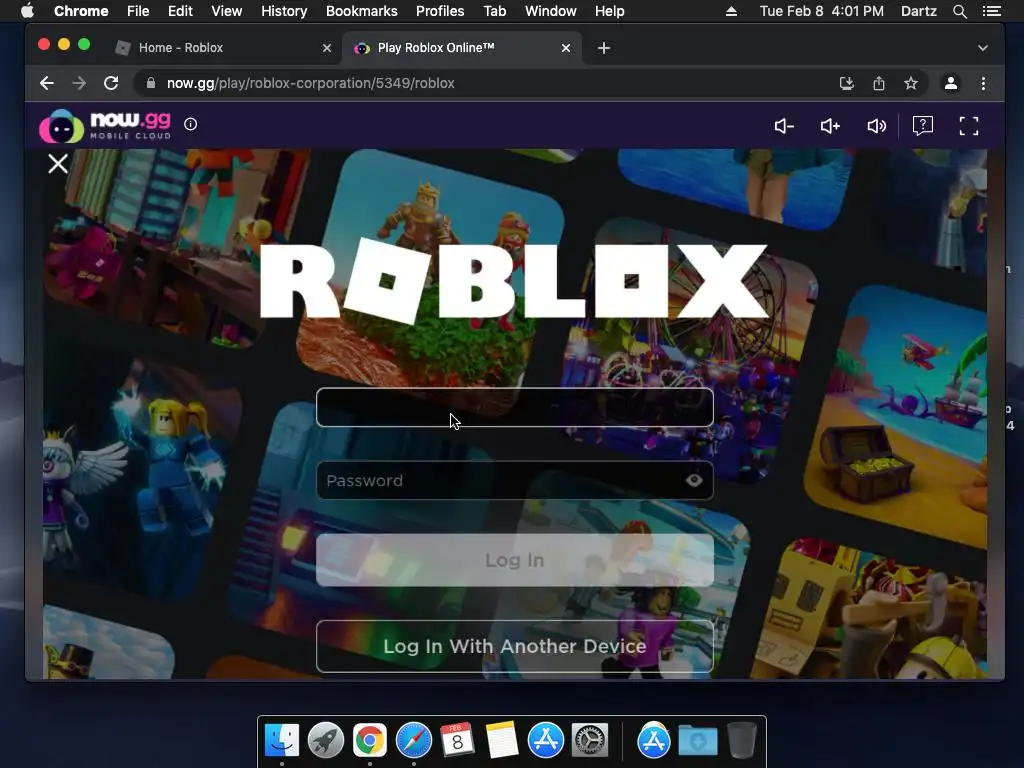Expand the tab search chevron
Image resolution: width=1024 pixels, height=768 pixels.
[983, 48]
